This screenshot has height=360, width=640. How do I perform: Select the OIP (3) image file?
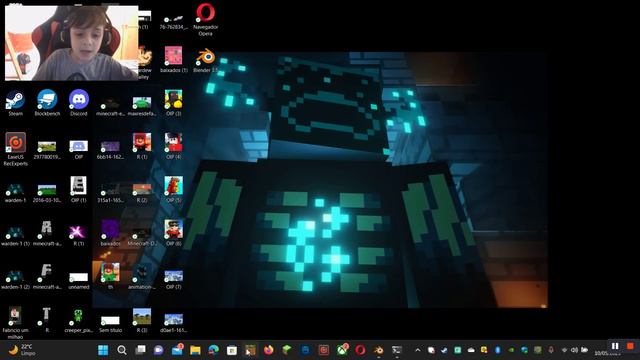(x=173, y=103)
